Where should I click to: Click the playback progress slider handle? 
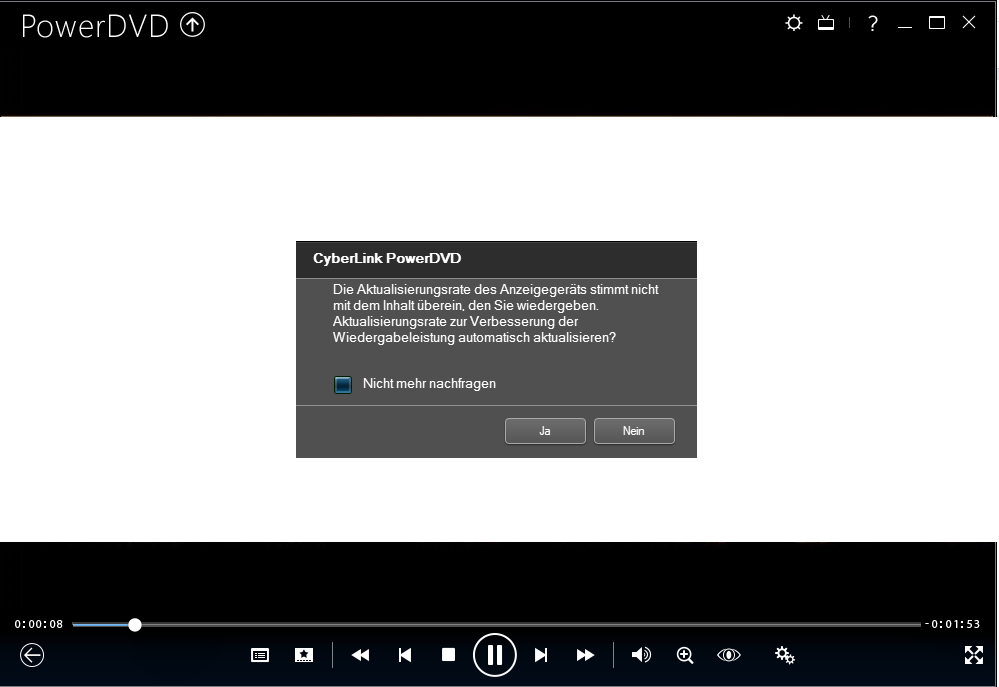pos(134,625)
